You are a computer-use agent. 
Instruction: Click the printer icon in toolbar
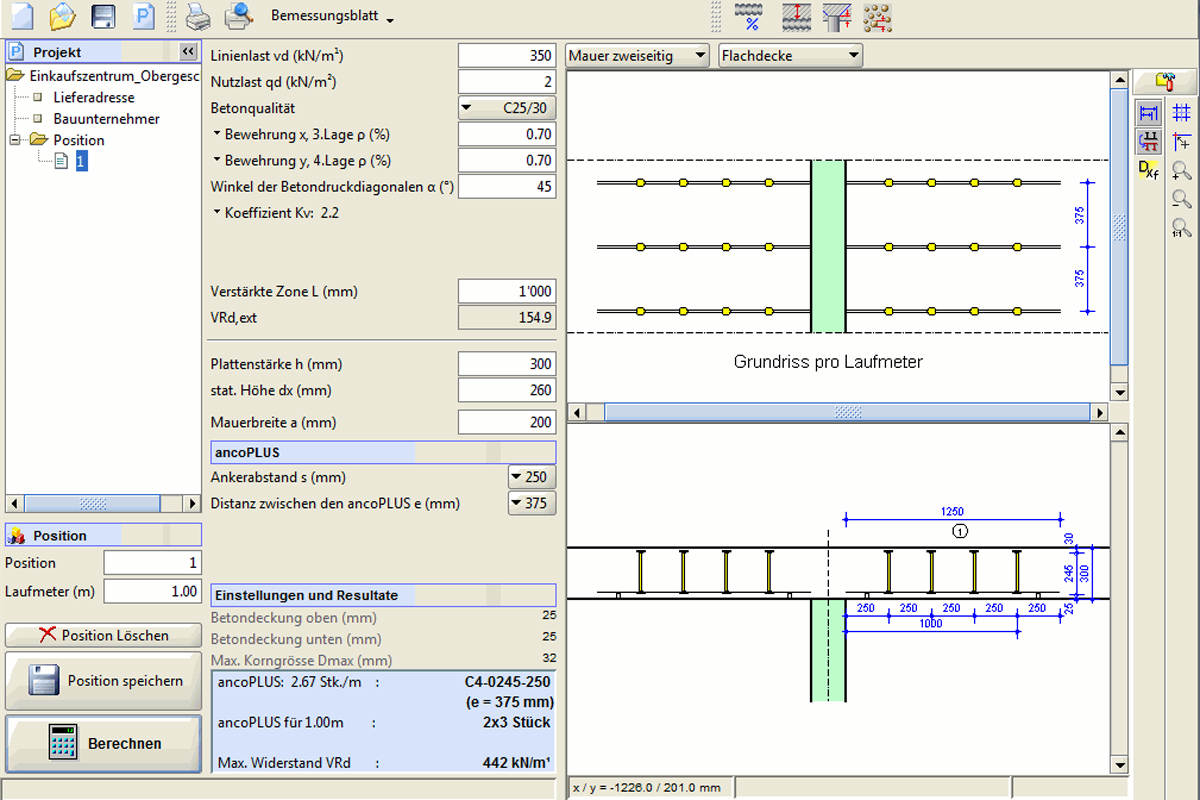point(198,17)
